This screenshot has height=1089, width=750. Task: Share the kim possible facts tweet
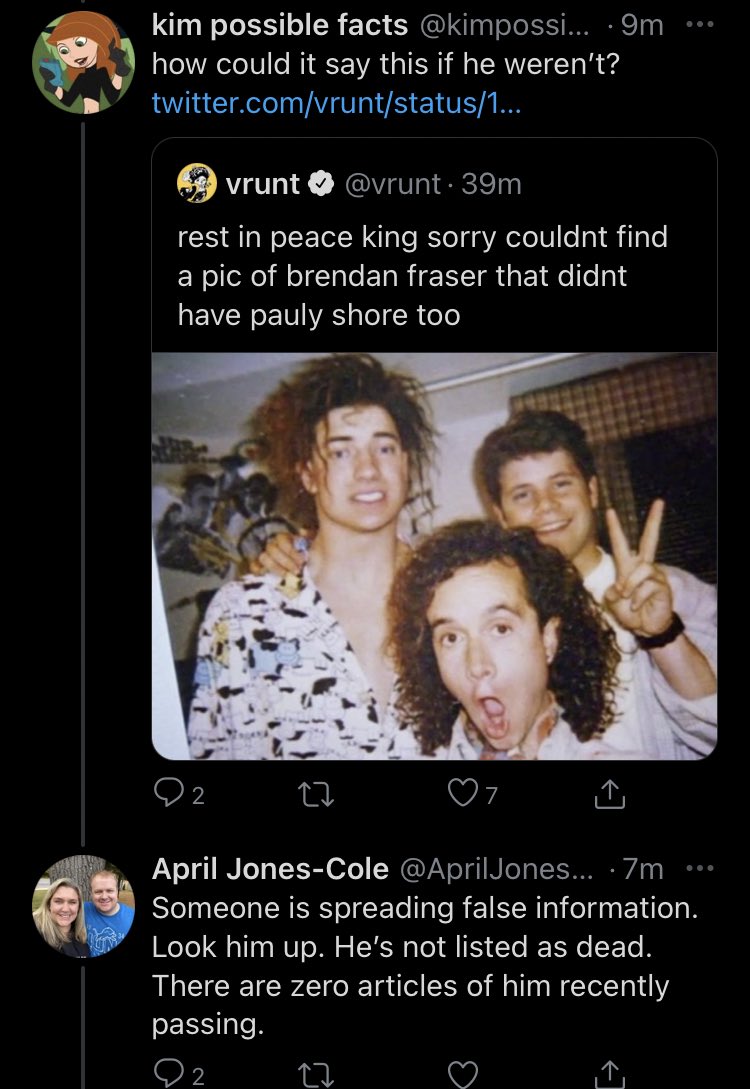(x=610, y=794)
